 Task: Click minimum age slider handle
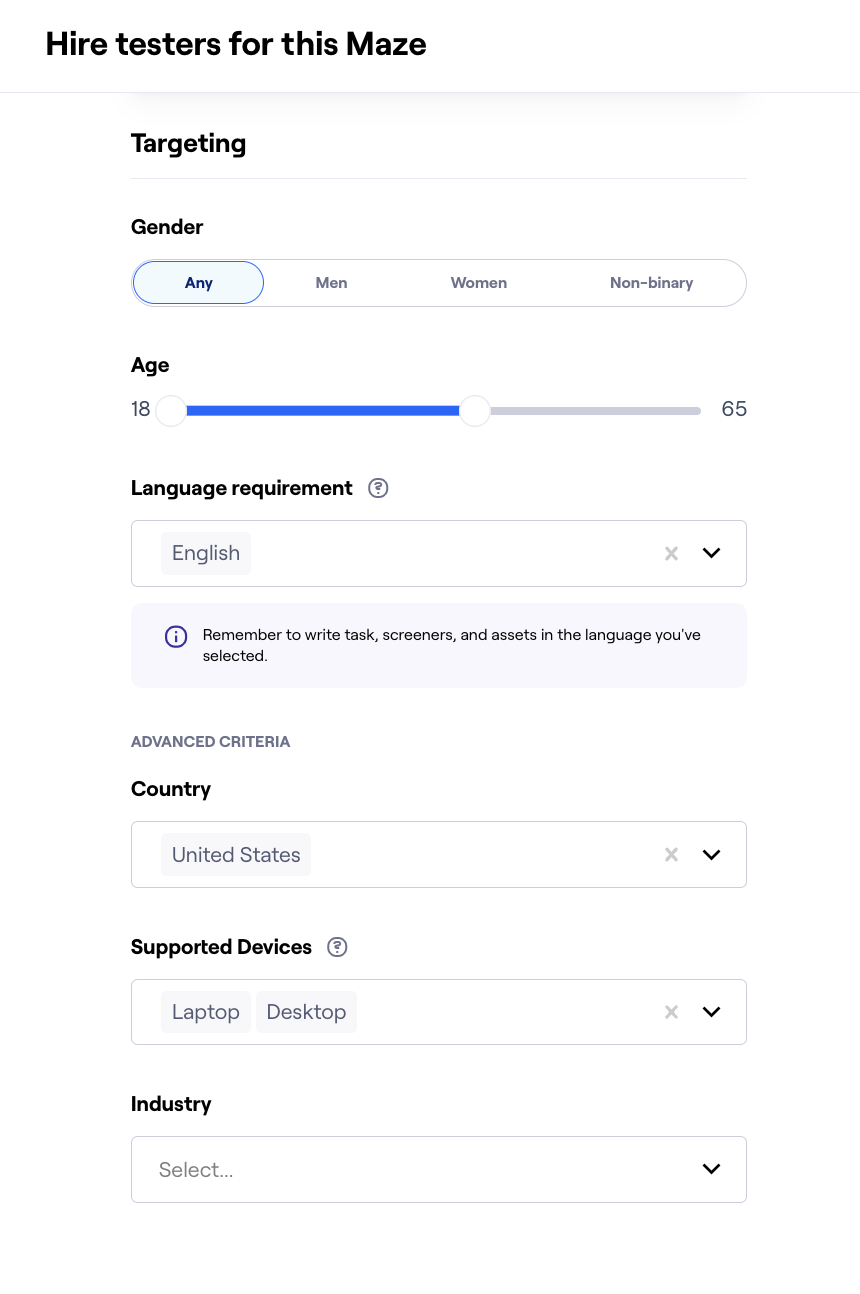coord(172,410)
